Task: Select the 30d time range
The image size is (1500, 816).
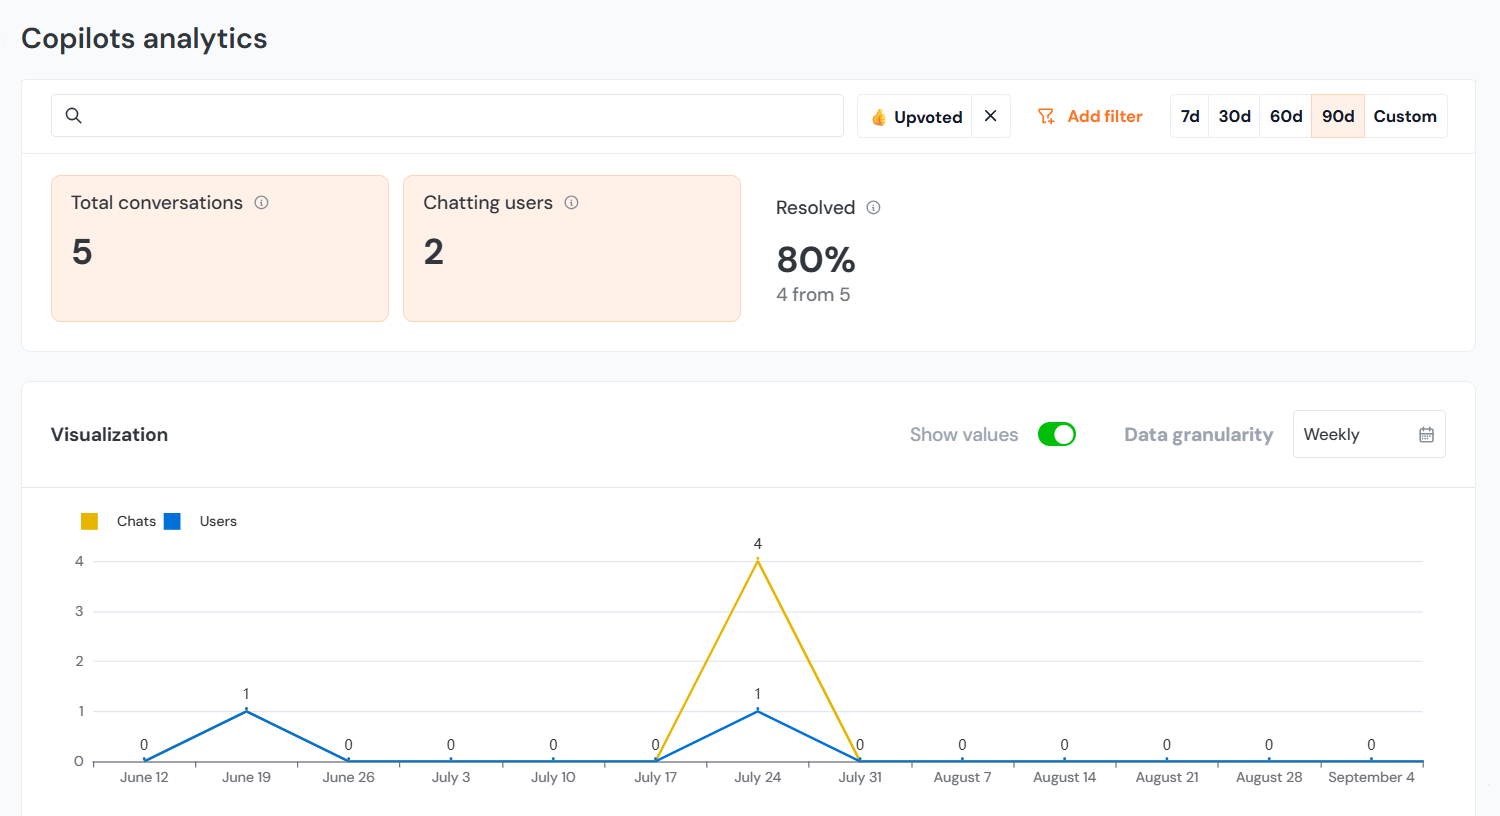Action: [1234, 116]
